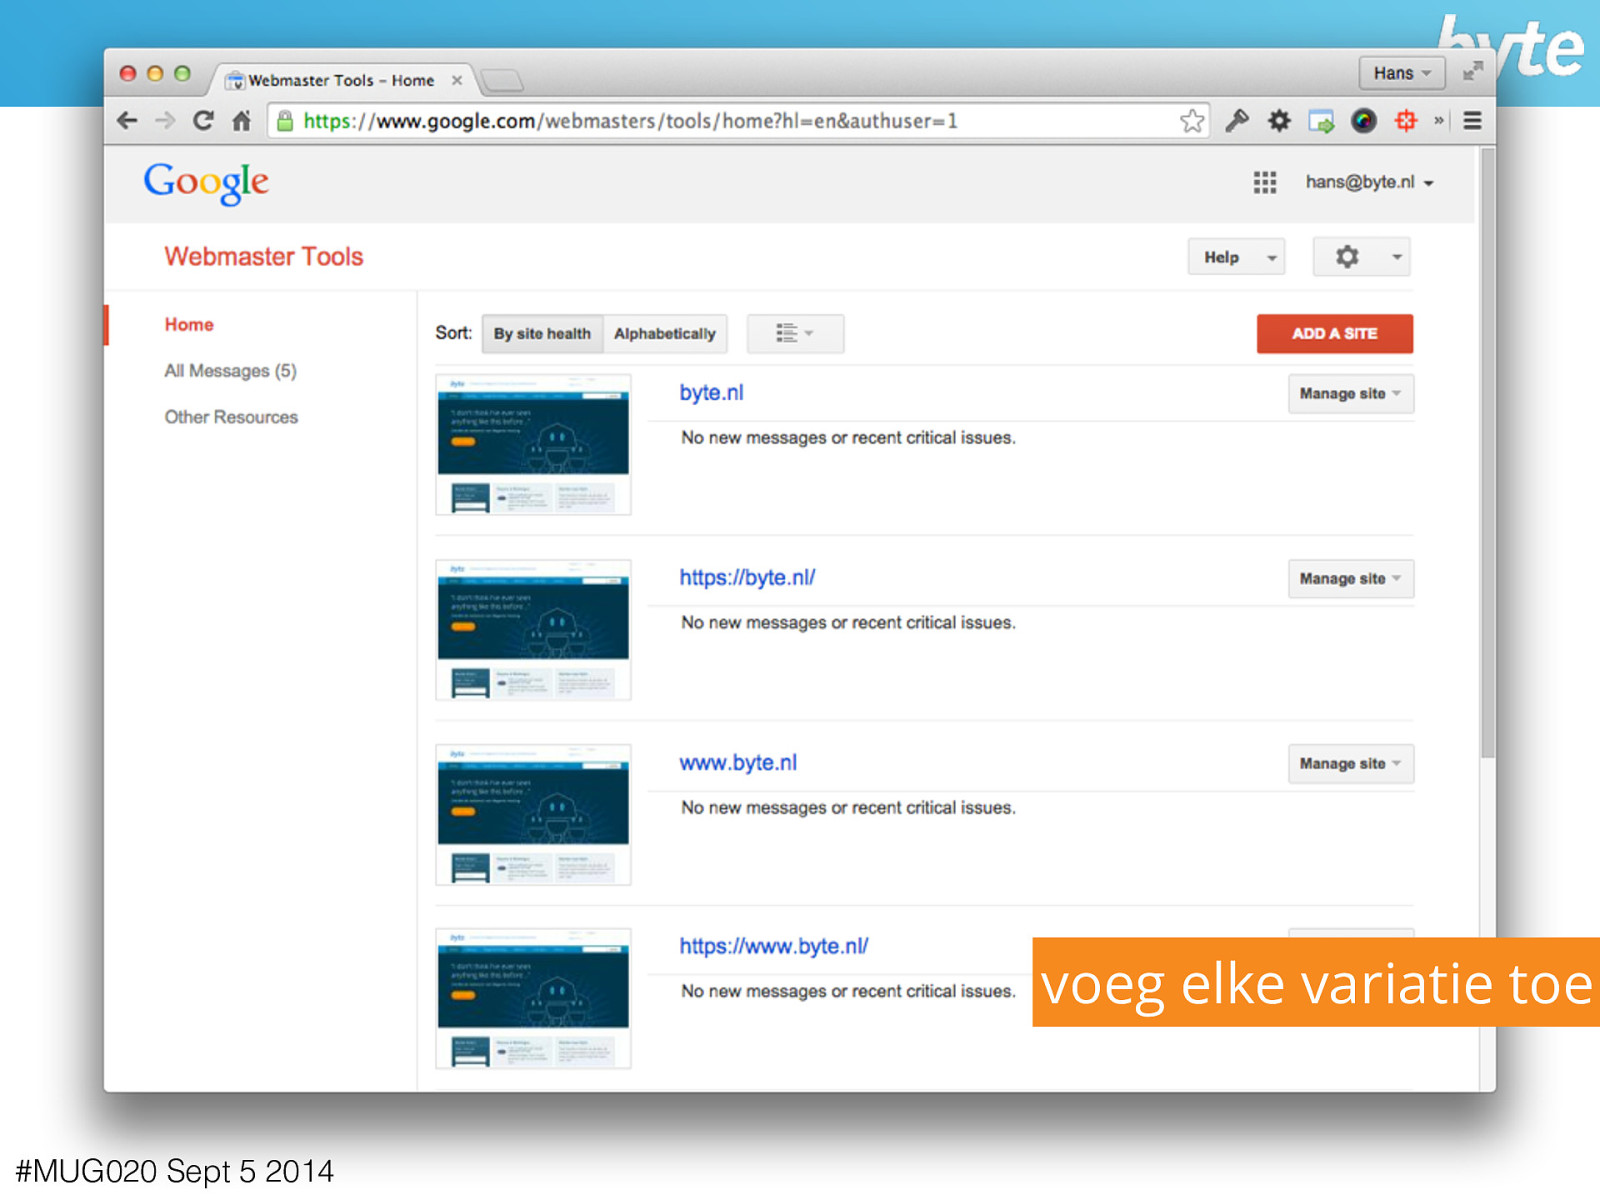Click the Webmaster Tools heading link

(264, 257)
